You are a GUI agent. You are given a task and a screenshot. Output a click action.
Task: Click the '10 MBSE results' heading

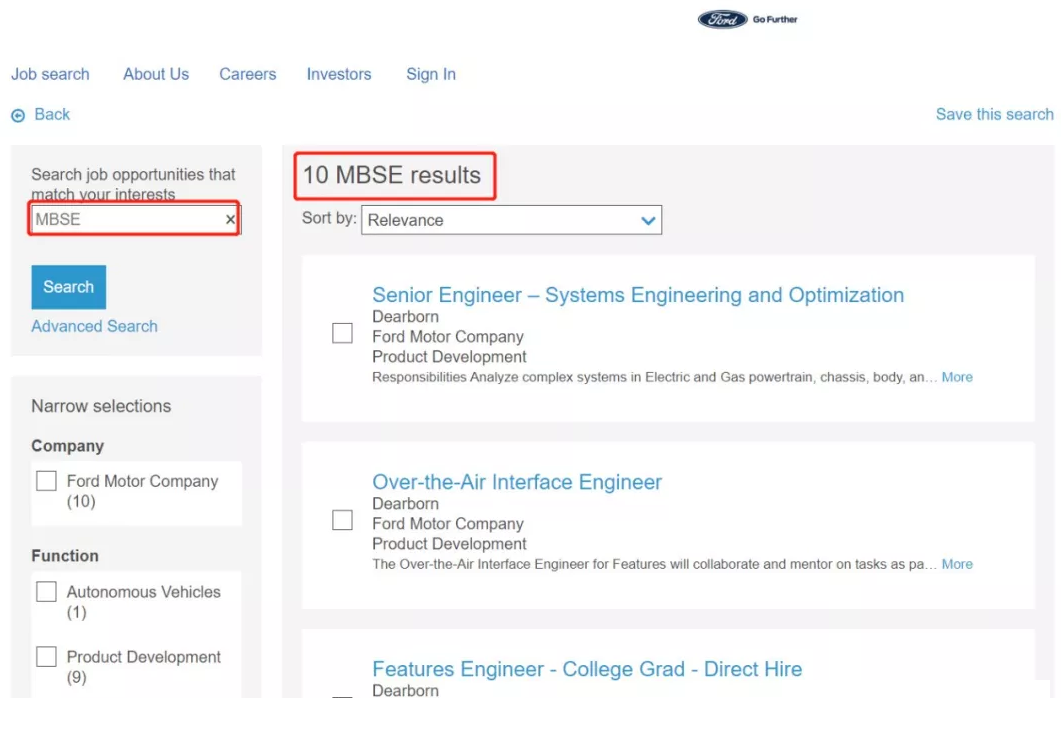click(391, 175)
